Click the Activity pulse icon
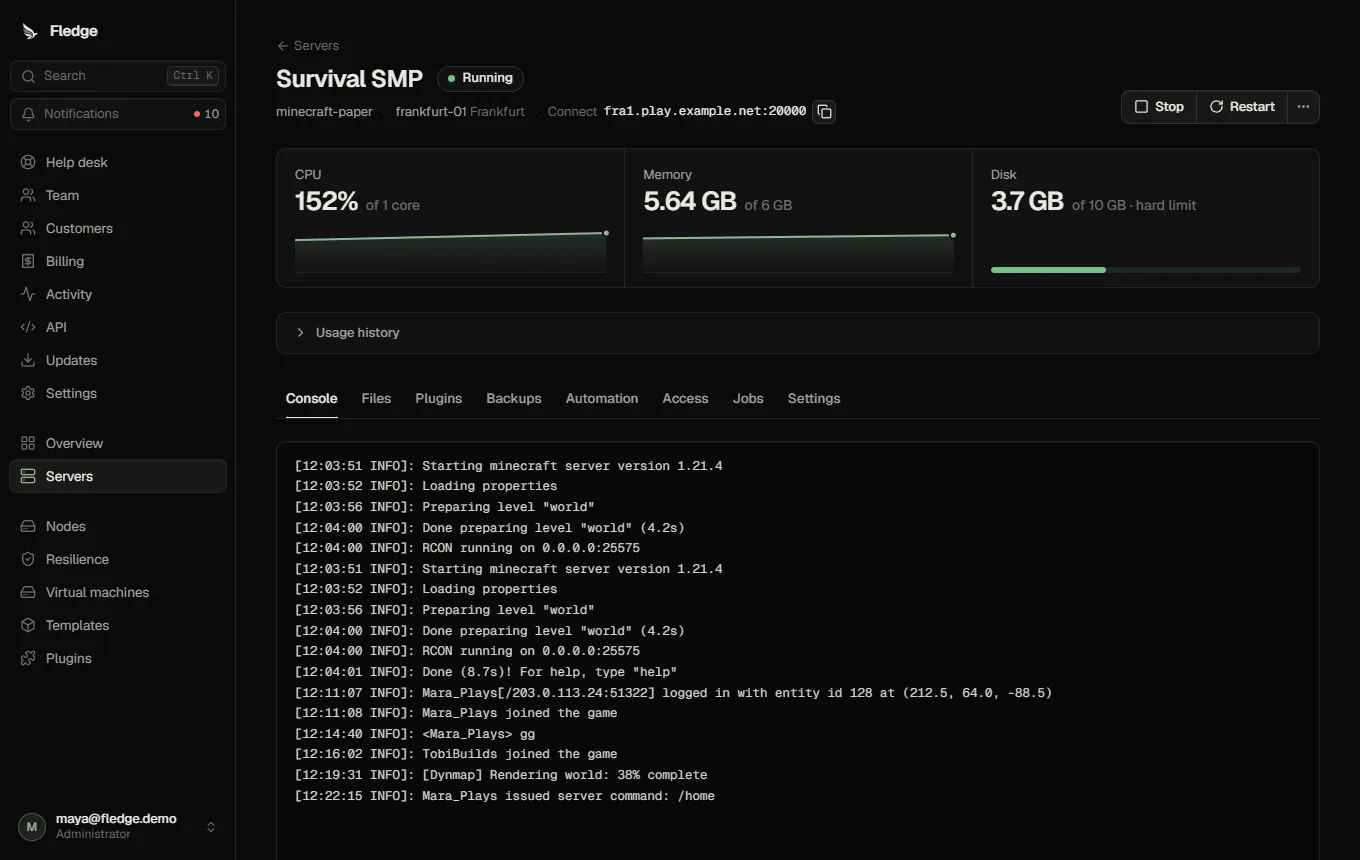Image resolution: width=1360 pixels, height=860 pixels. point(28,294)
